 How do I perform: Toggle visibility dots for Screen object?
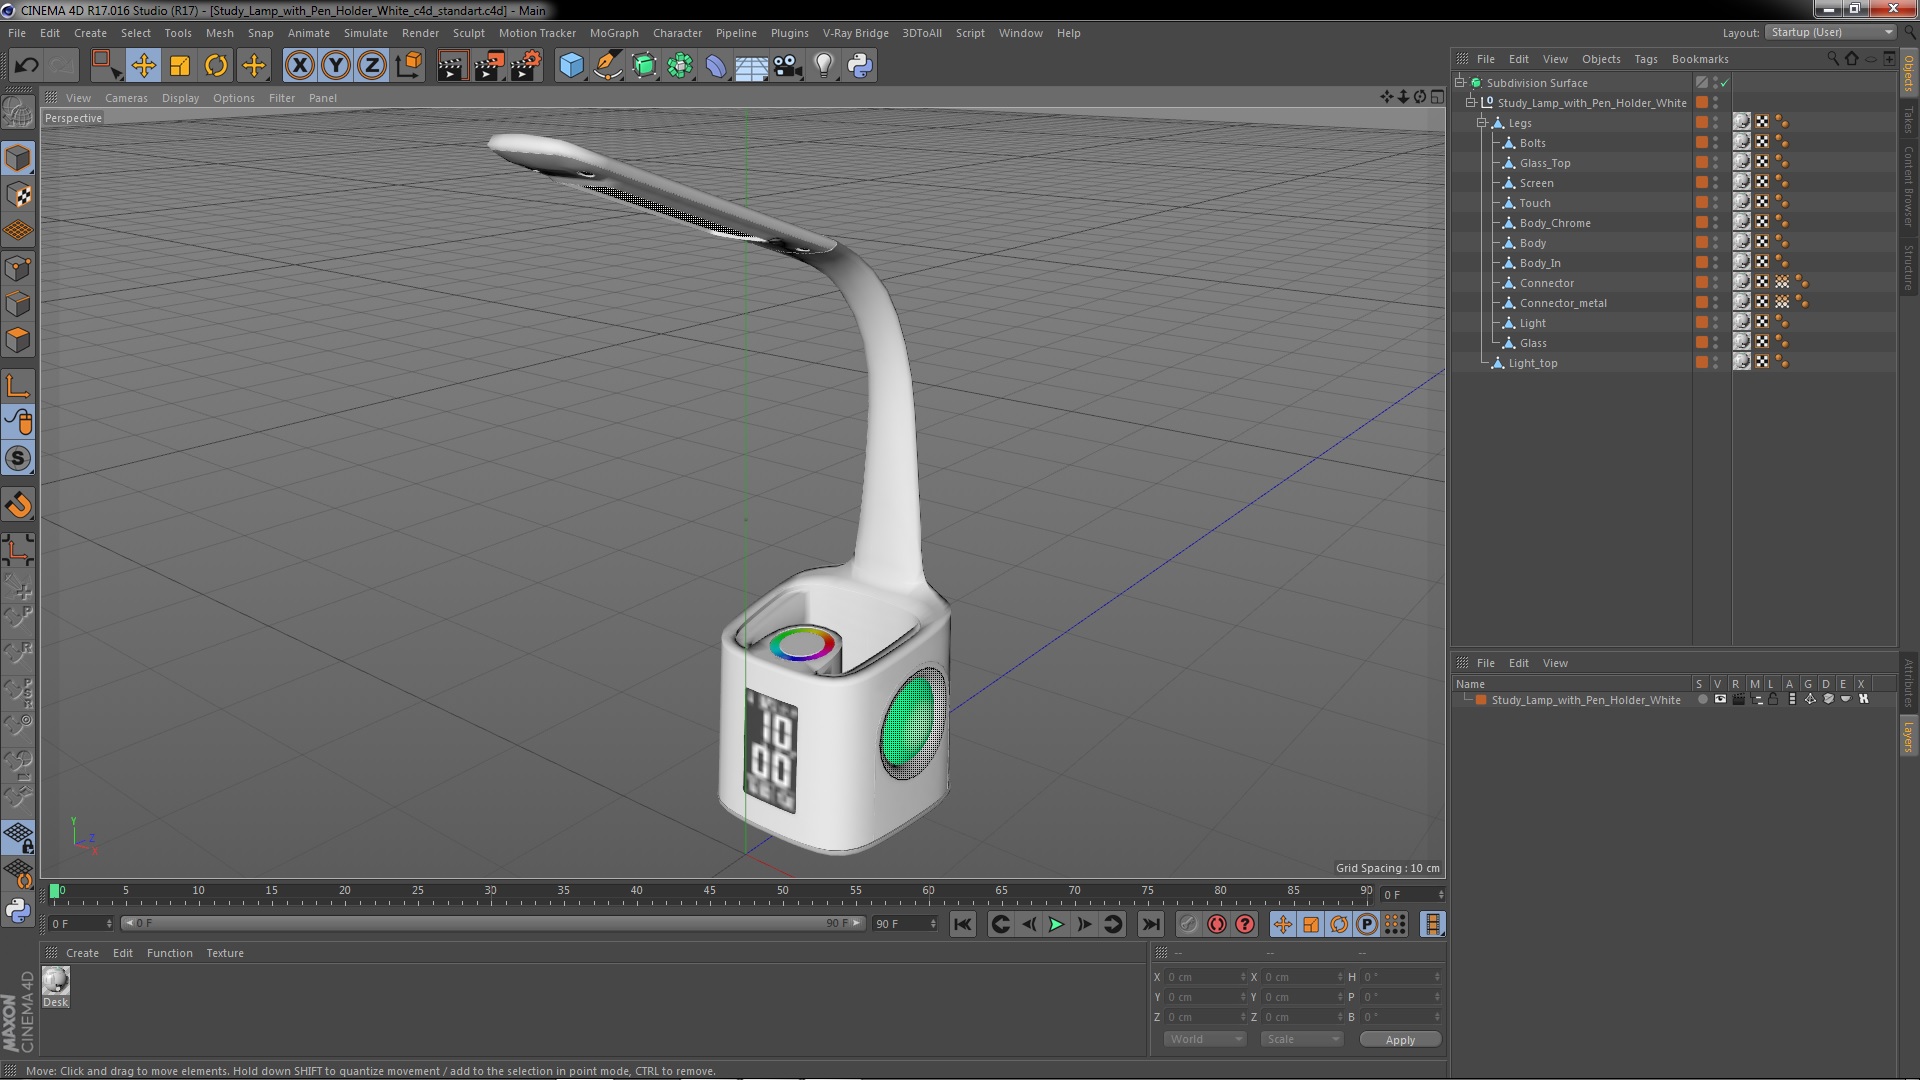click(x=1716, y=183)
